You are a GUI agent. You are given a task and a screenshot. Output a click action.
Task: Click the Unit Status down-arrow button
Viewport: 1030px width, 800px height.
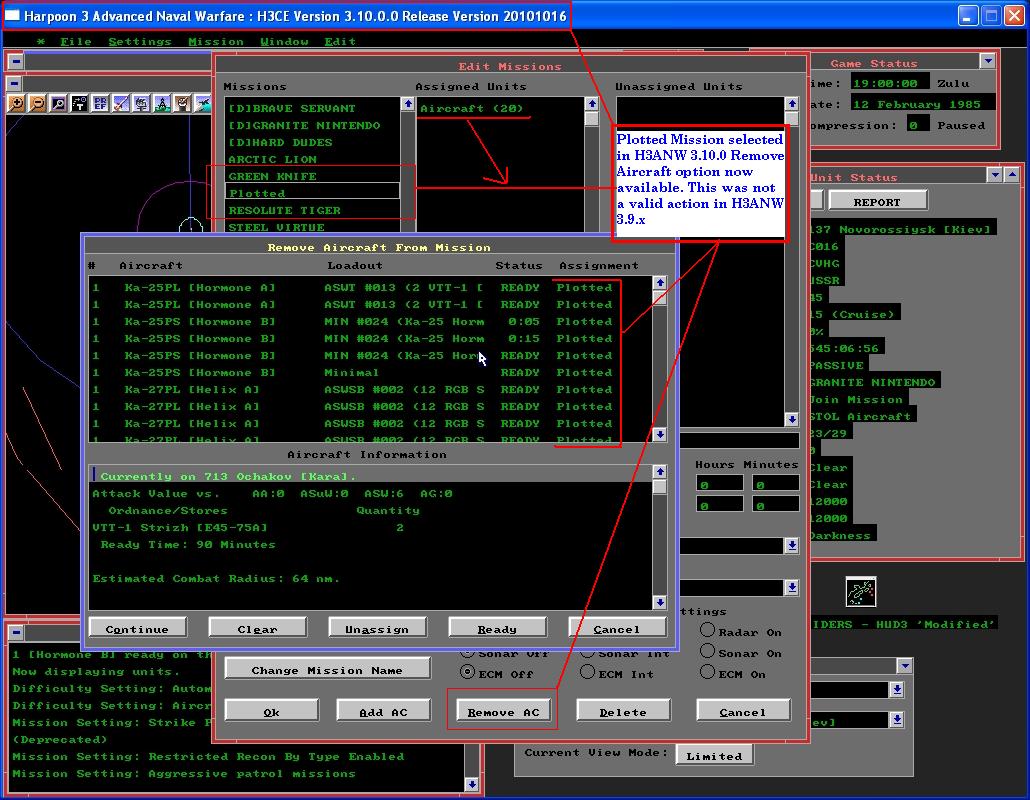click(995, 174)
